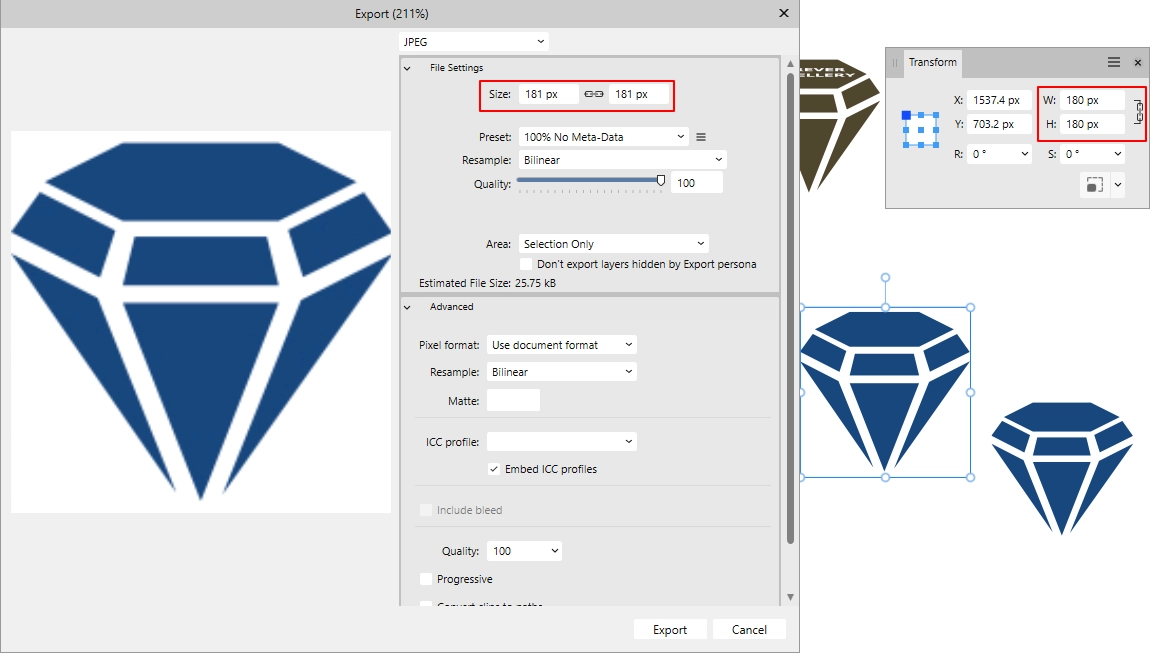Screen dimensions: 1161x658
Task: Click the Matte color swatch
Action: (x=513, y=400)
